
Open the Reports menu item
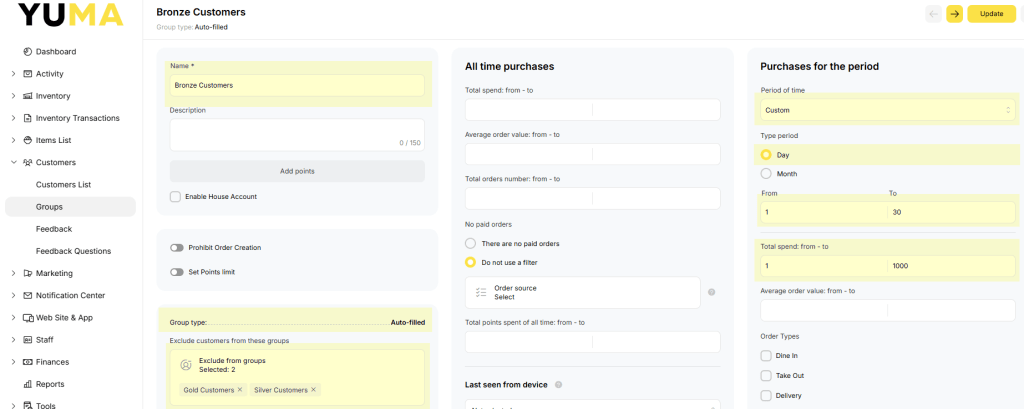pos(50,384)
